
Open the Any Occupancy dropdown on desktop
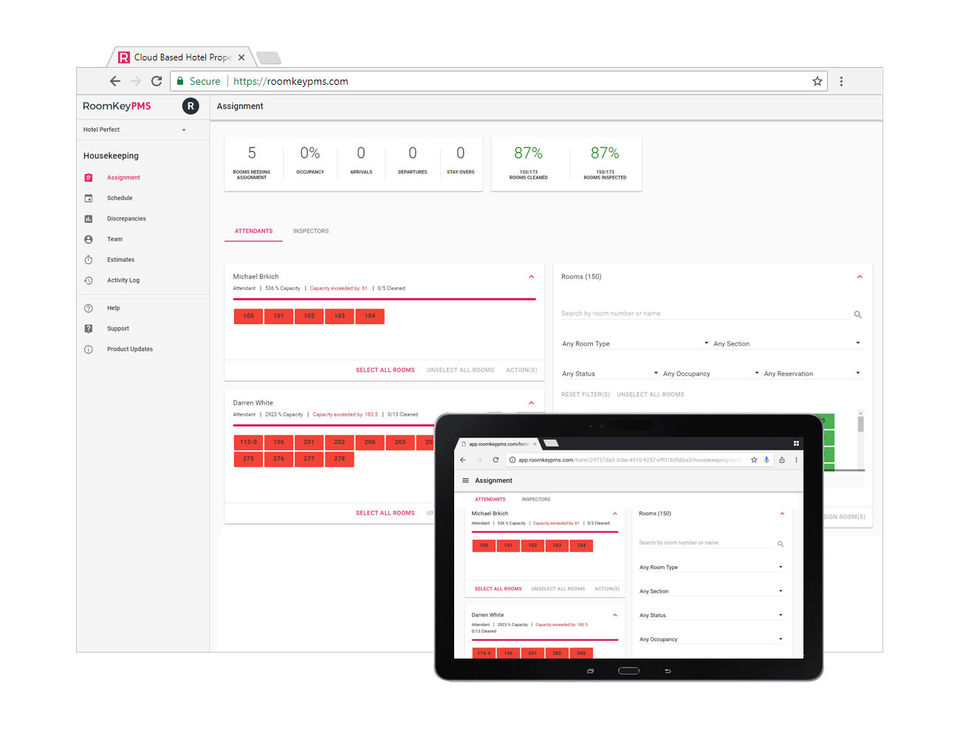pyautogui.click(x=711, y=374)
